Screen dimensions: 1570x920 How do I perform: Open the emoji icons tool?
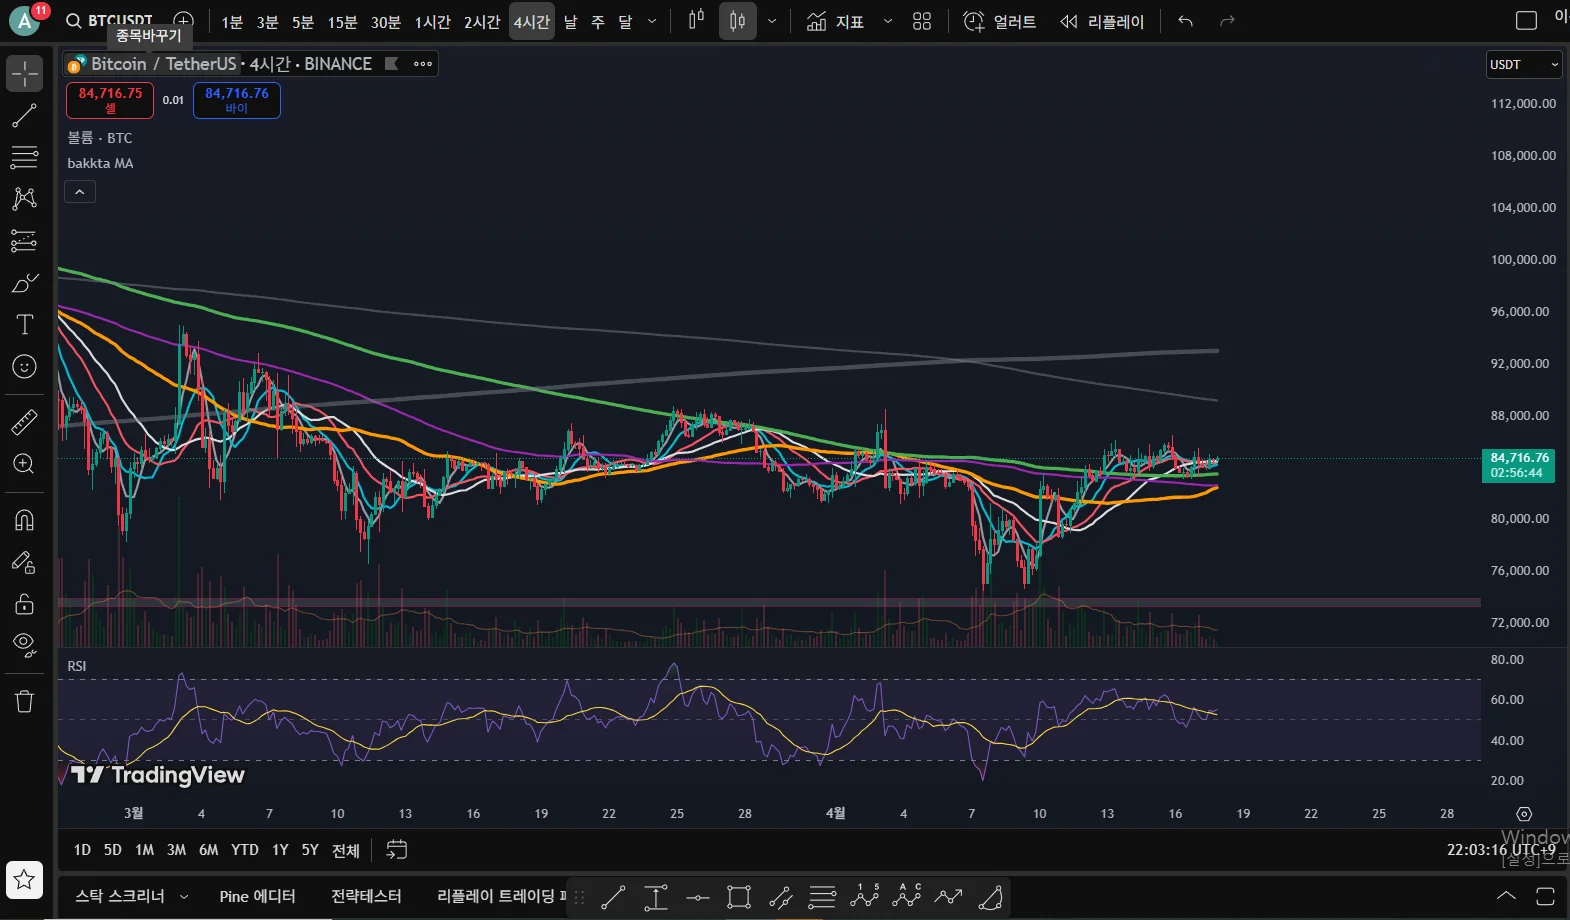[24, 367]
